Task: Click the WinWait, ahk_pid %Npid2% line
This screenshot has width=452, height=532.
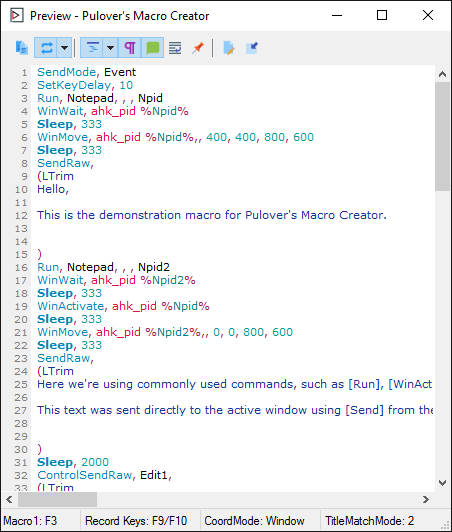Action: coord(116,280)
